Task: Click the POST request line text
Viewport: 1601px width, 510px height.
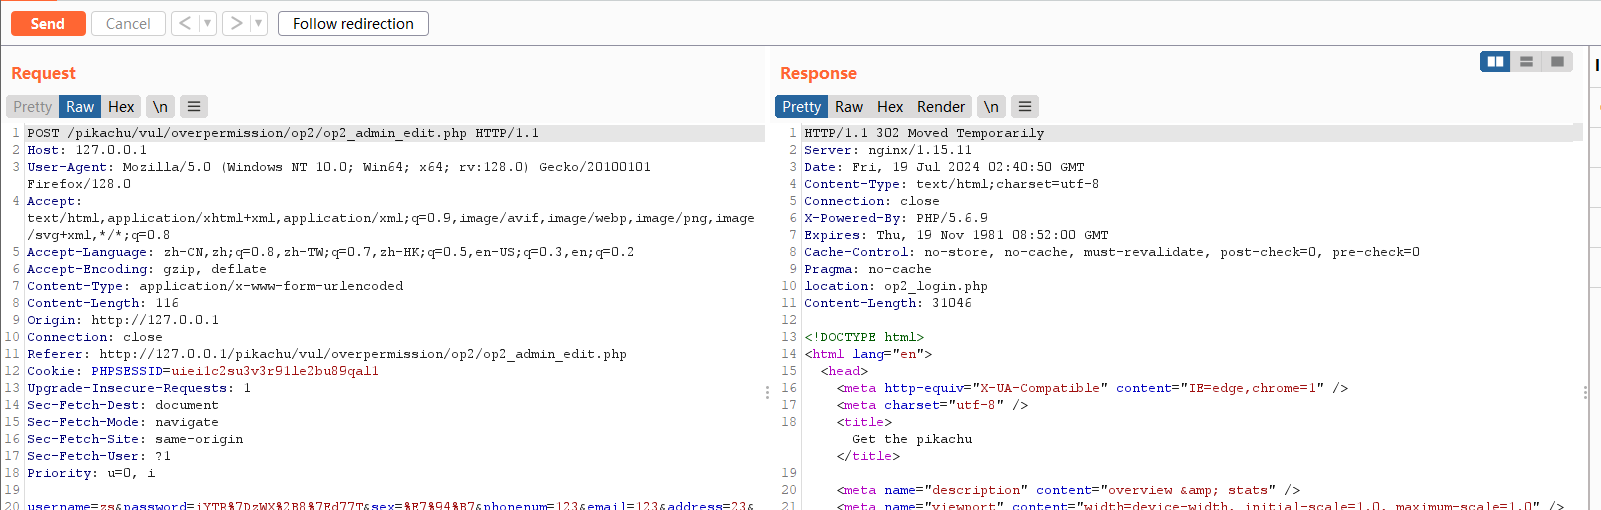Action: pyautogui.click(x=283, y=133)
